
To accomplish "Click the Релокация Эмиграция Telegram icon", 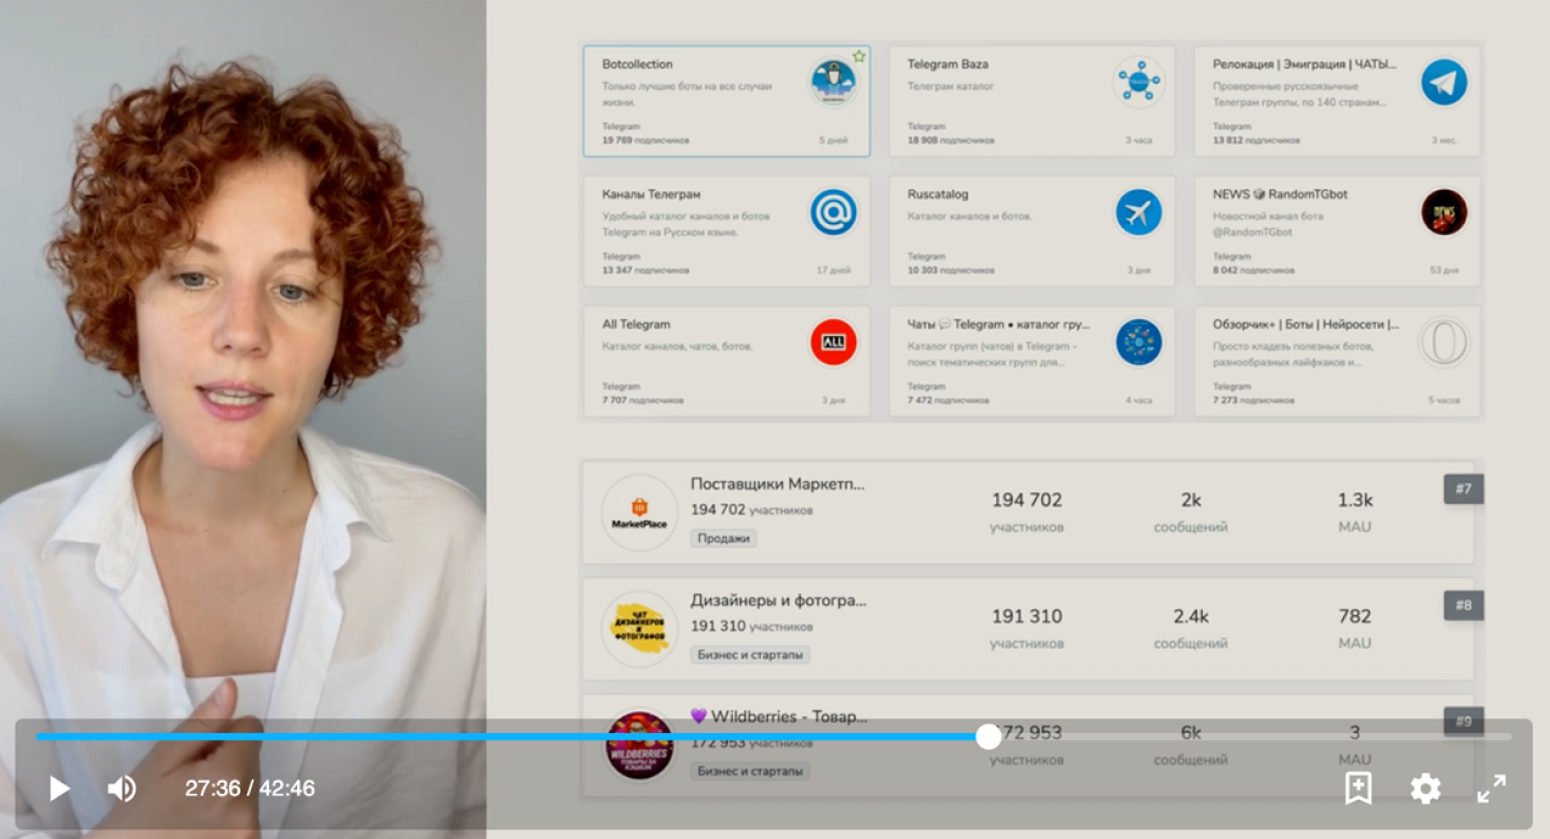I will coord(1443,82).
